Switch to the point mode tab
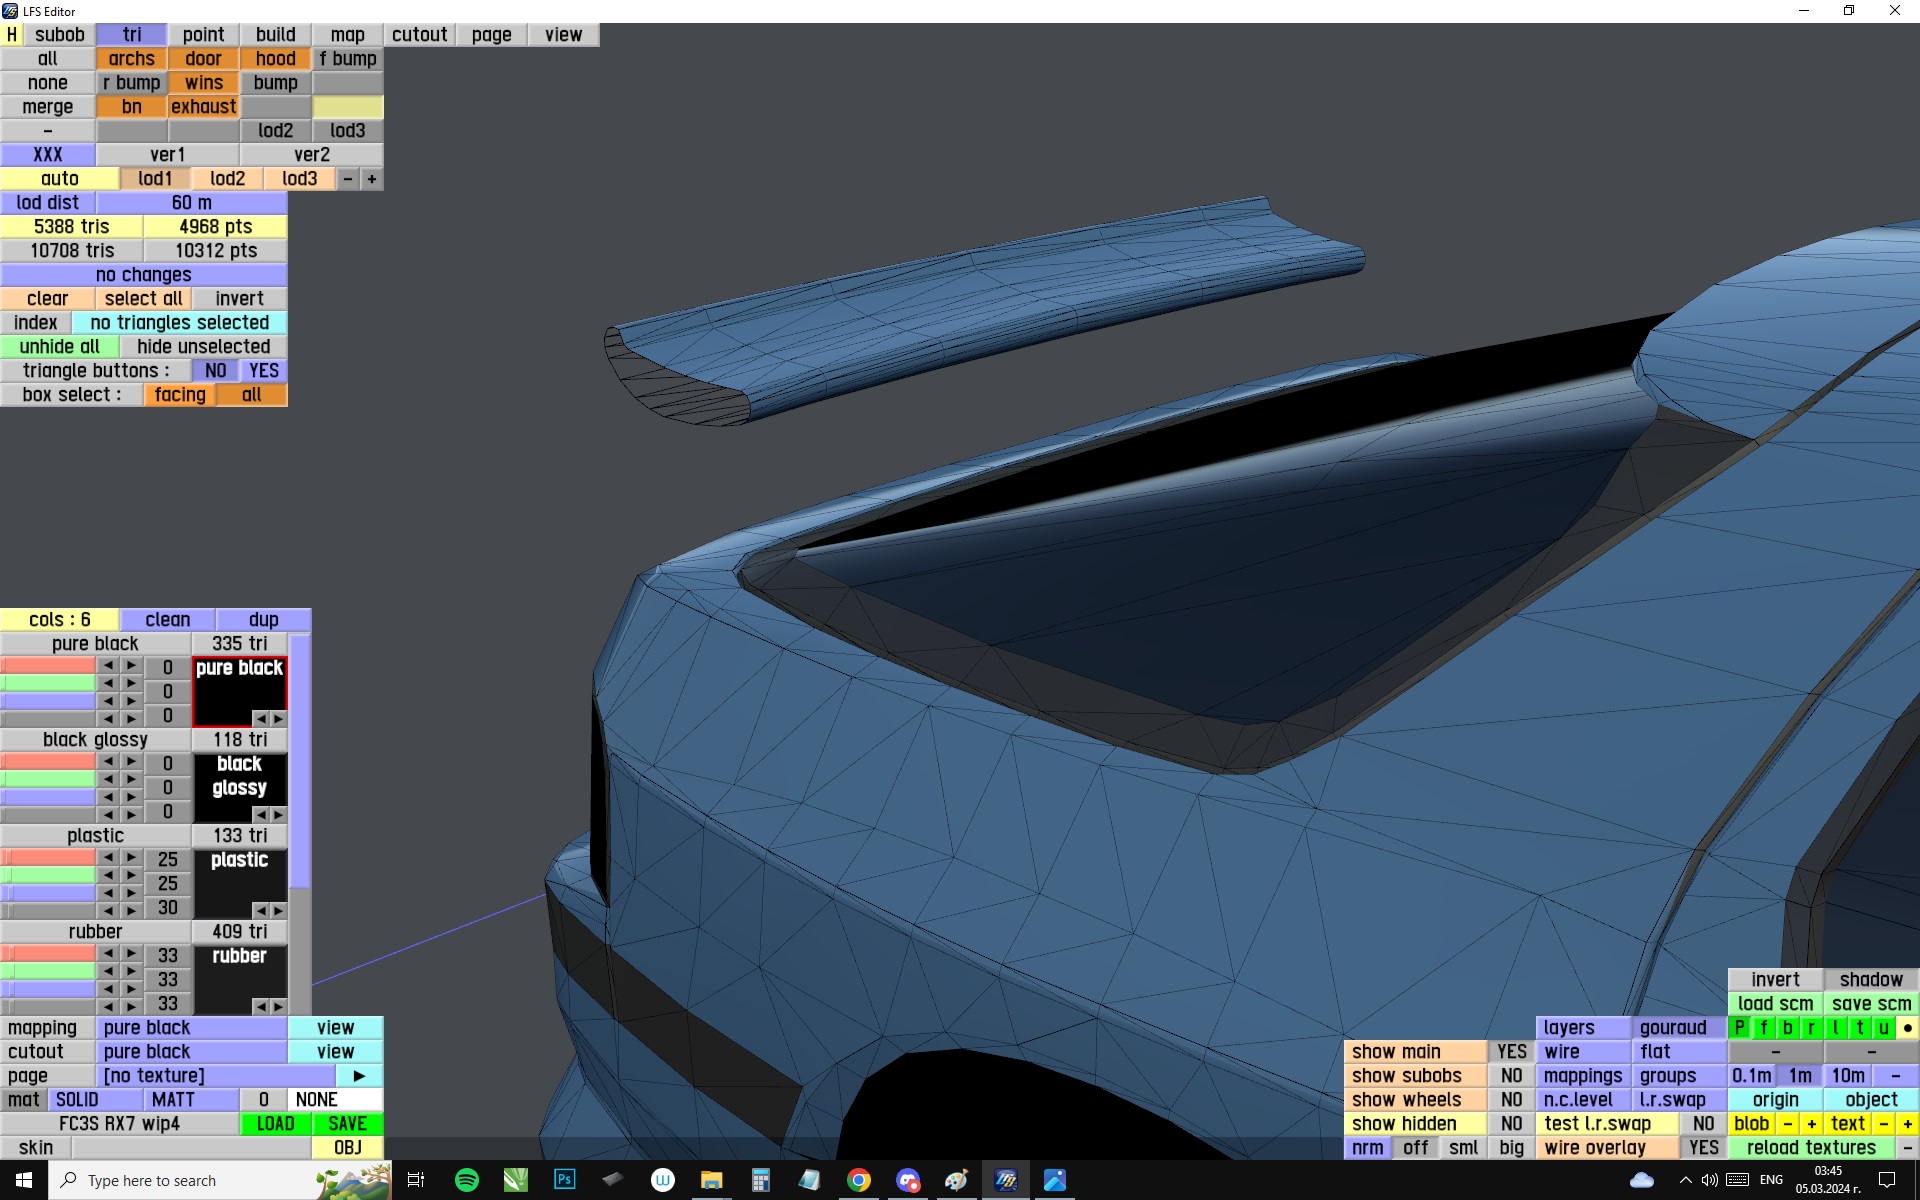 (x=203, y=35)
